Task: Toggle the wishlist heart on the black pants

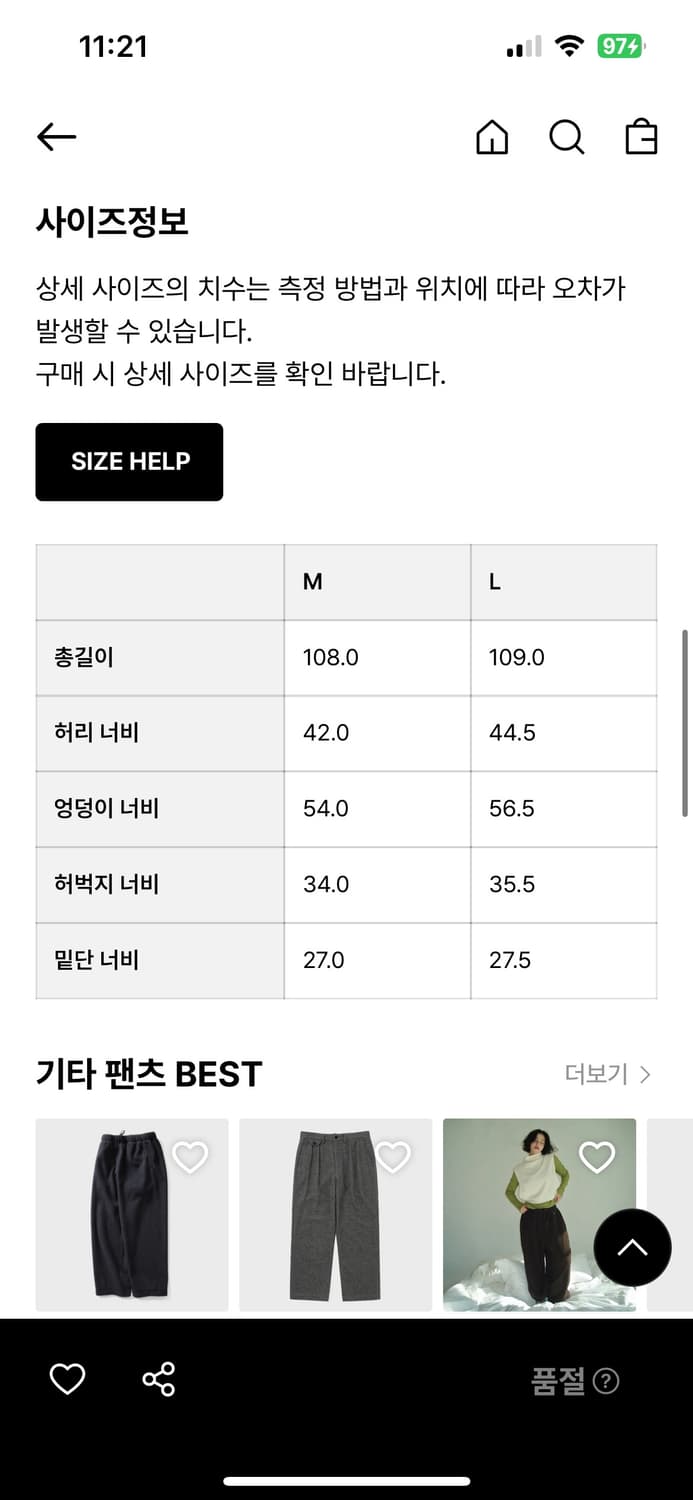Action: pos(190,1155)
